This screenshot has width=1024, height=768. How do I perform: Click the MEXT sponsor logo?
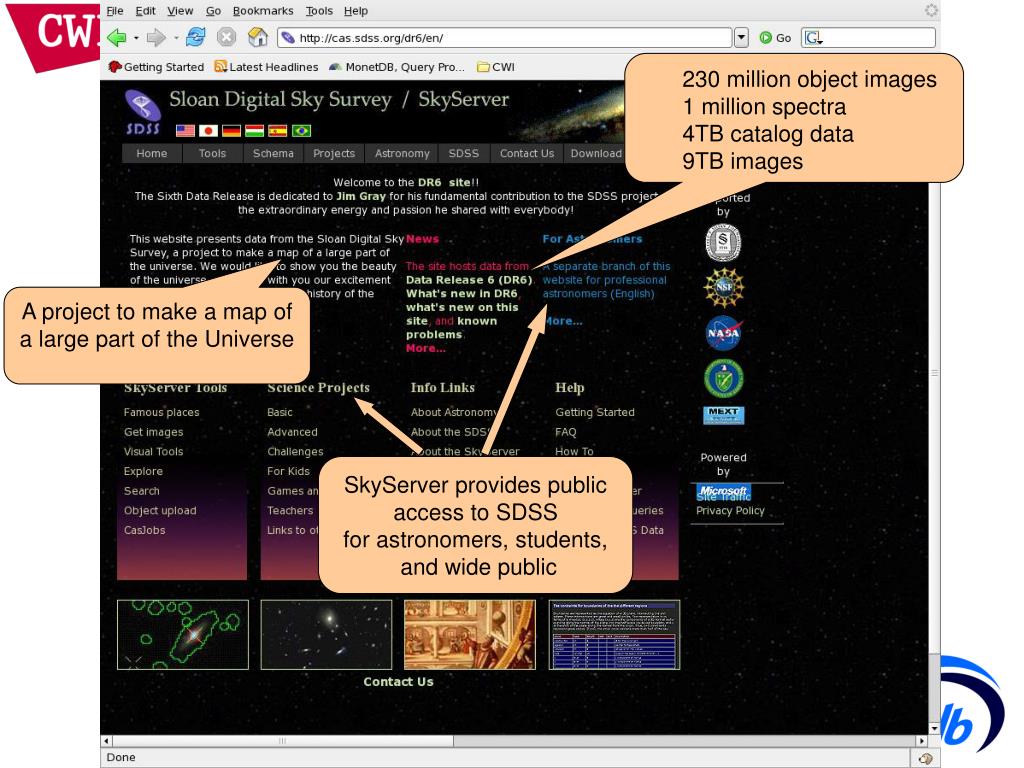724,415
